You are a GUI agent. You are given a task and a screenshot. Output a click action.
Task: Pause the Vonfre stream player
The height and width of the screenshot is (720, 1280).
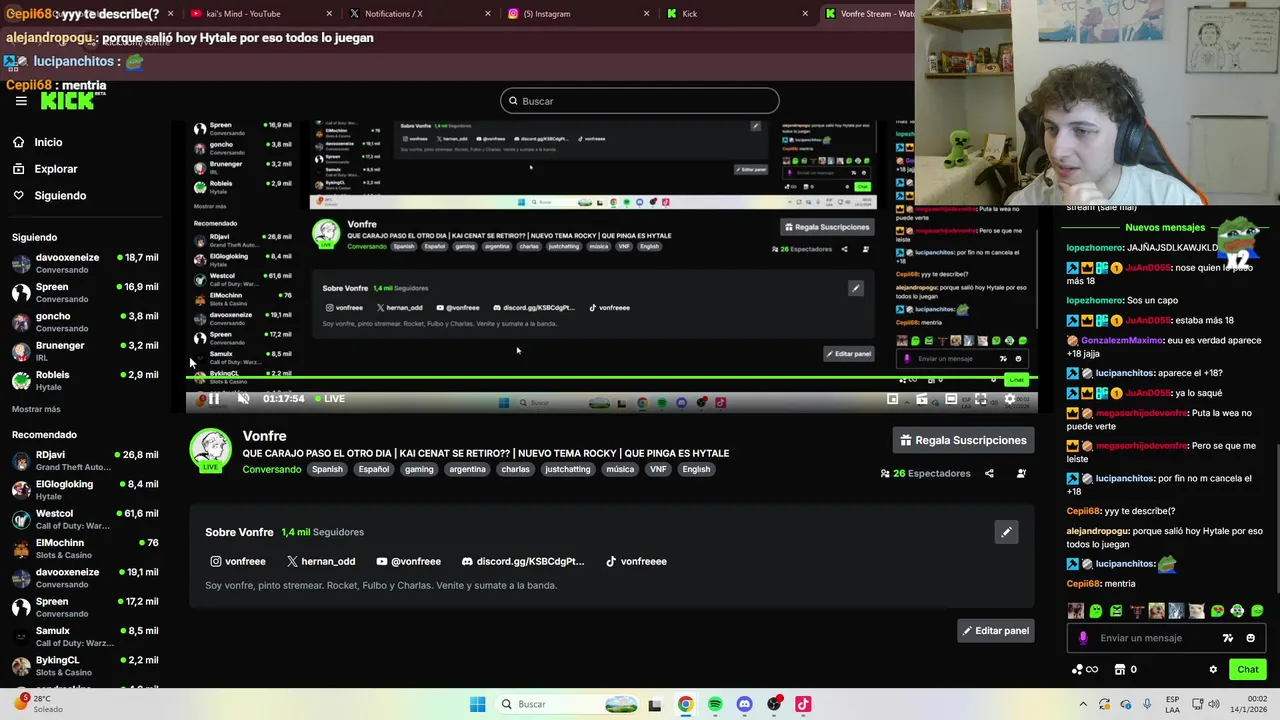point(213,398)
